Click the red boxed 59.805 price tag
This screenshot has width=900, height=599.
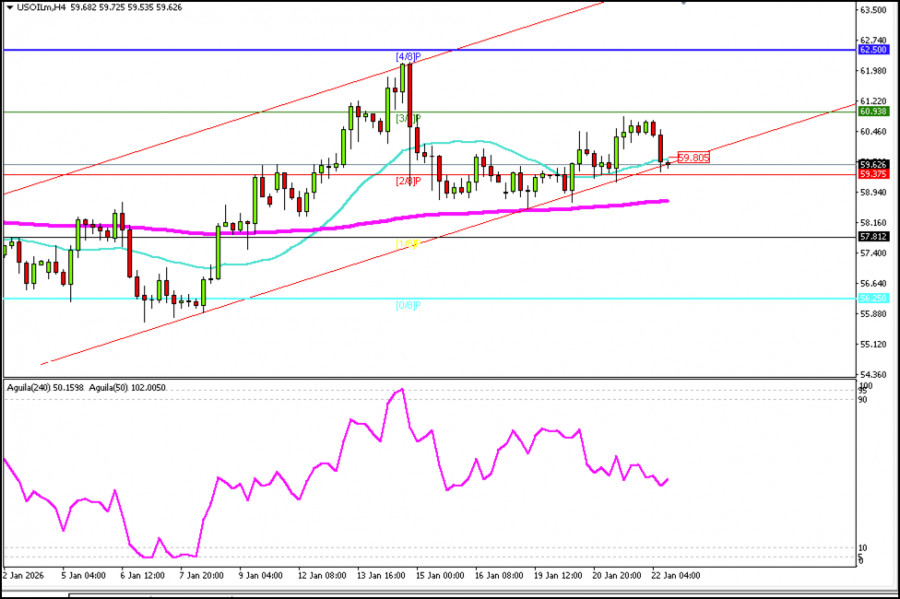click(693, 157)
